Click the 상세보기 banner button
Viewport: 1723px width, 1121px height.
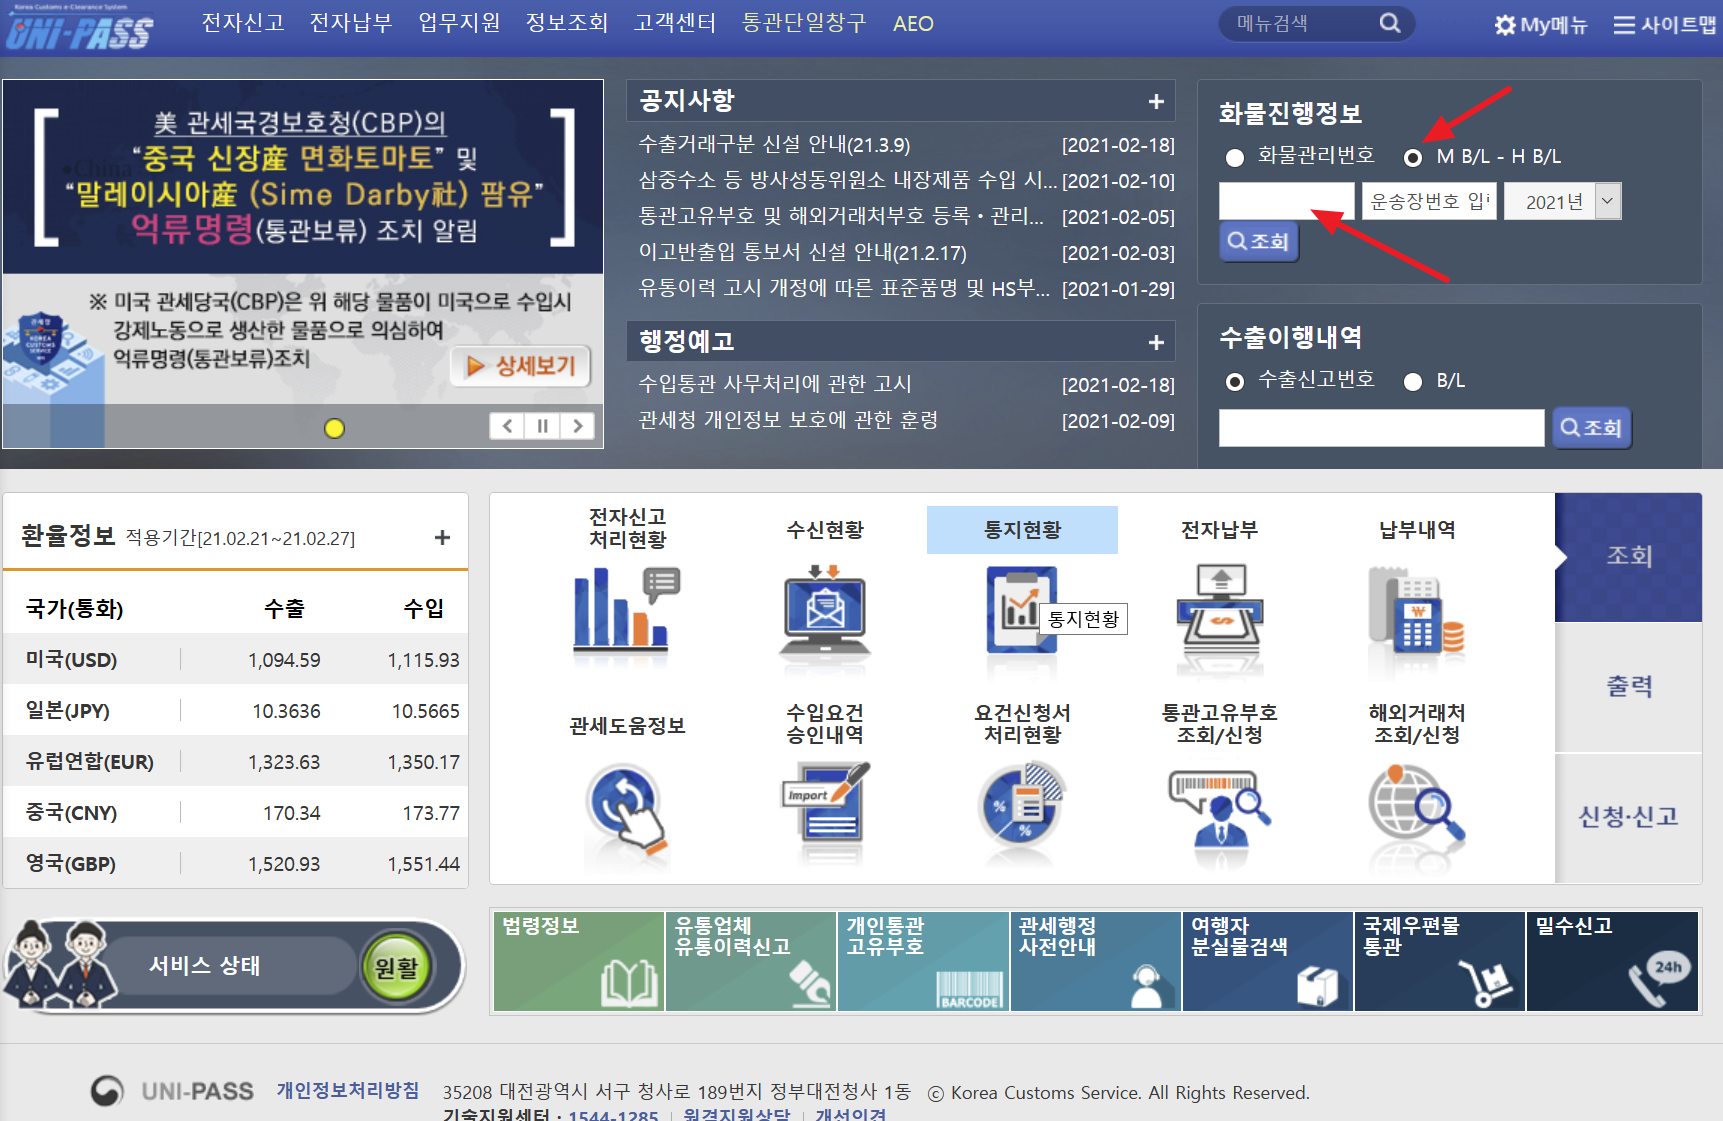tap(521, 366)
